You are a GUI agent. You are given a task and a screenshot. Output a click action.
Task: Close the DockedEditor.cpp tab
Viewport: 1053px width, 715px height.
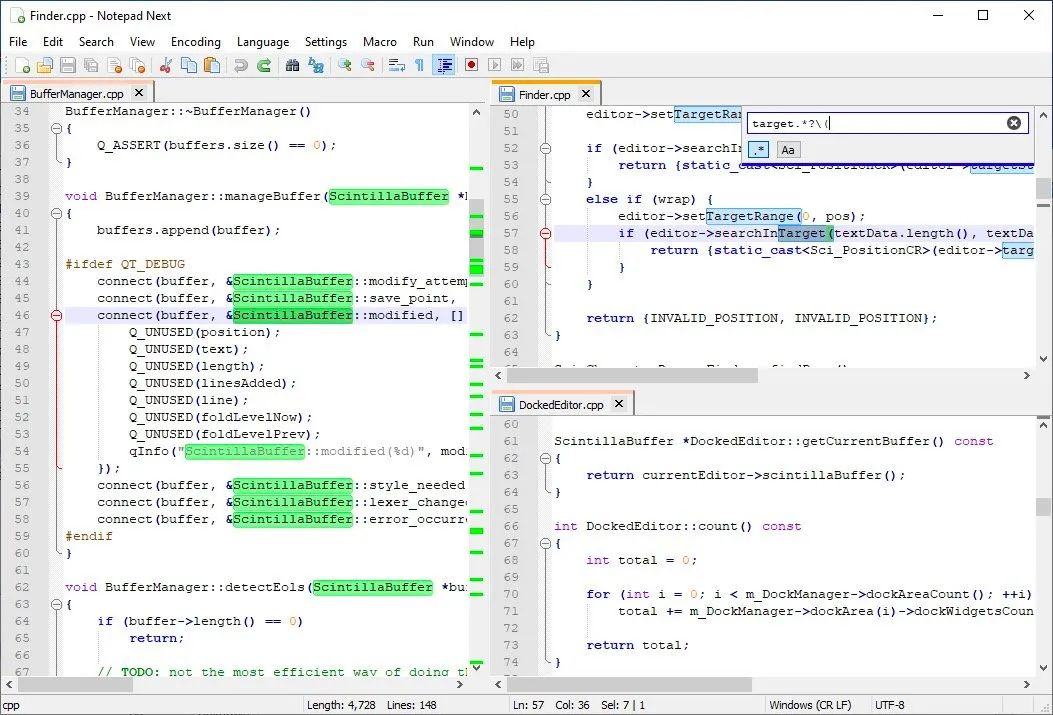[619, 404]
